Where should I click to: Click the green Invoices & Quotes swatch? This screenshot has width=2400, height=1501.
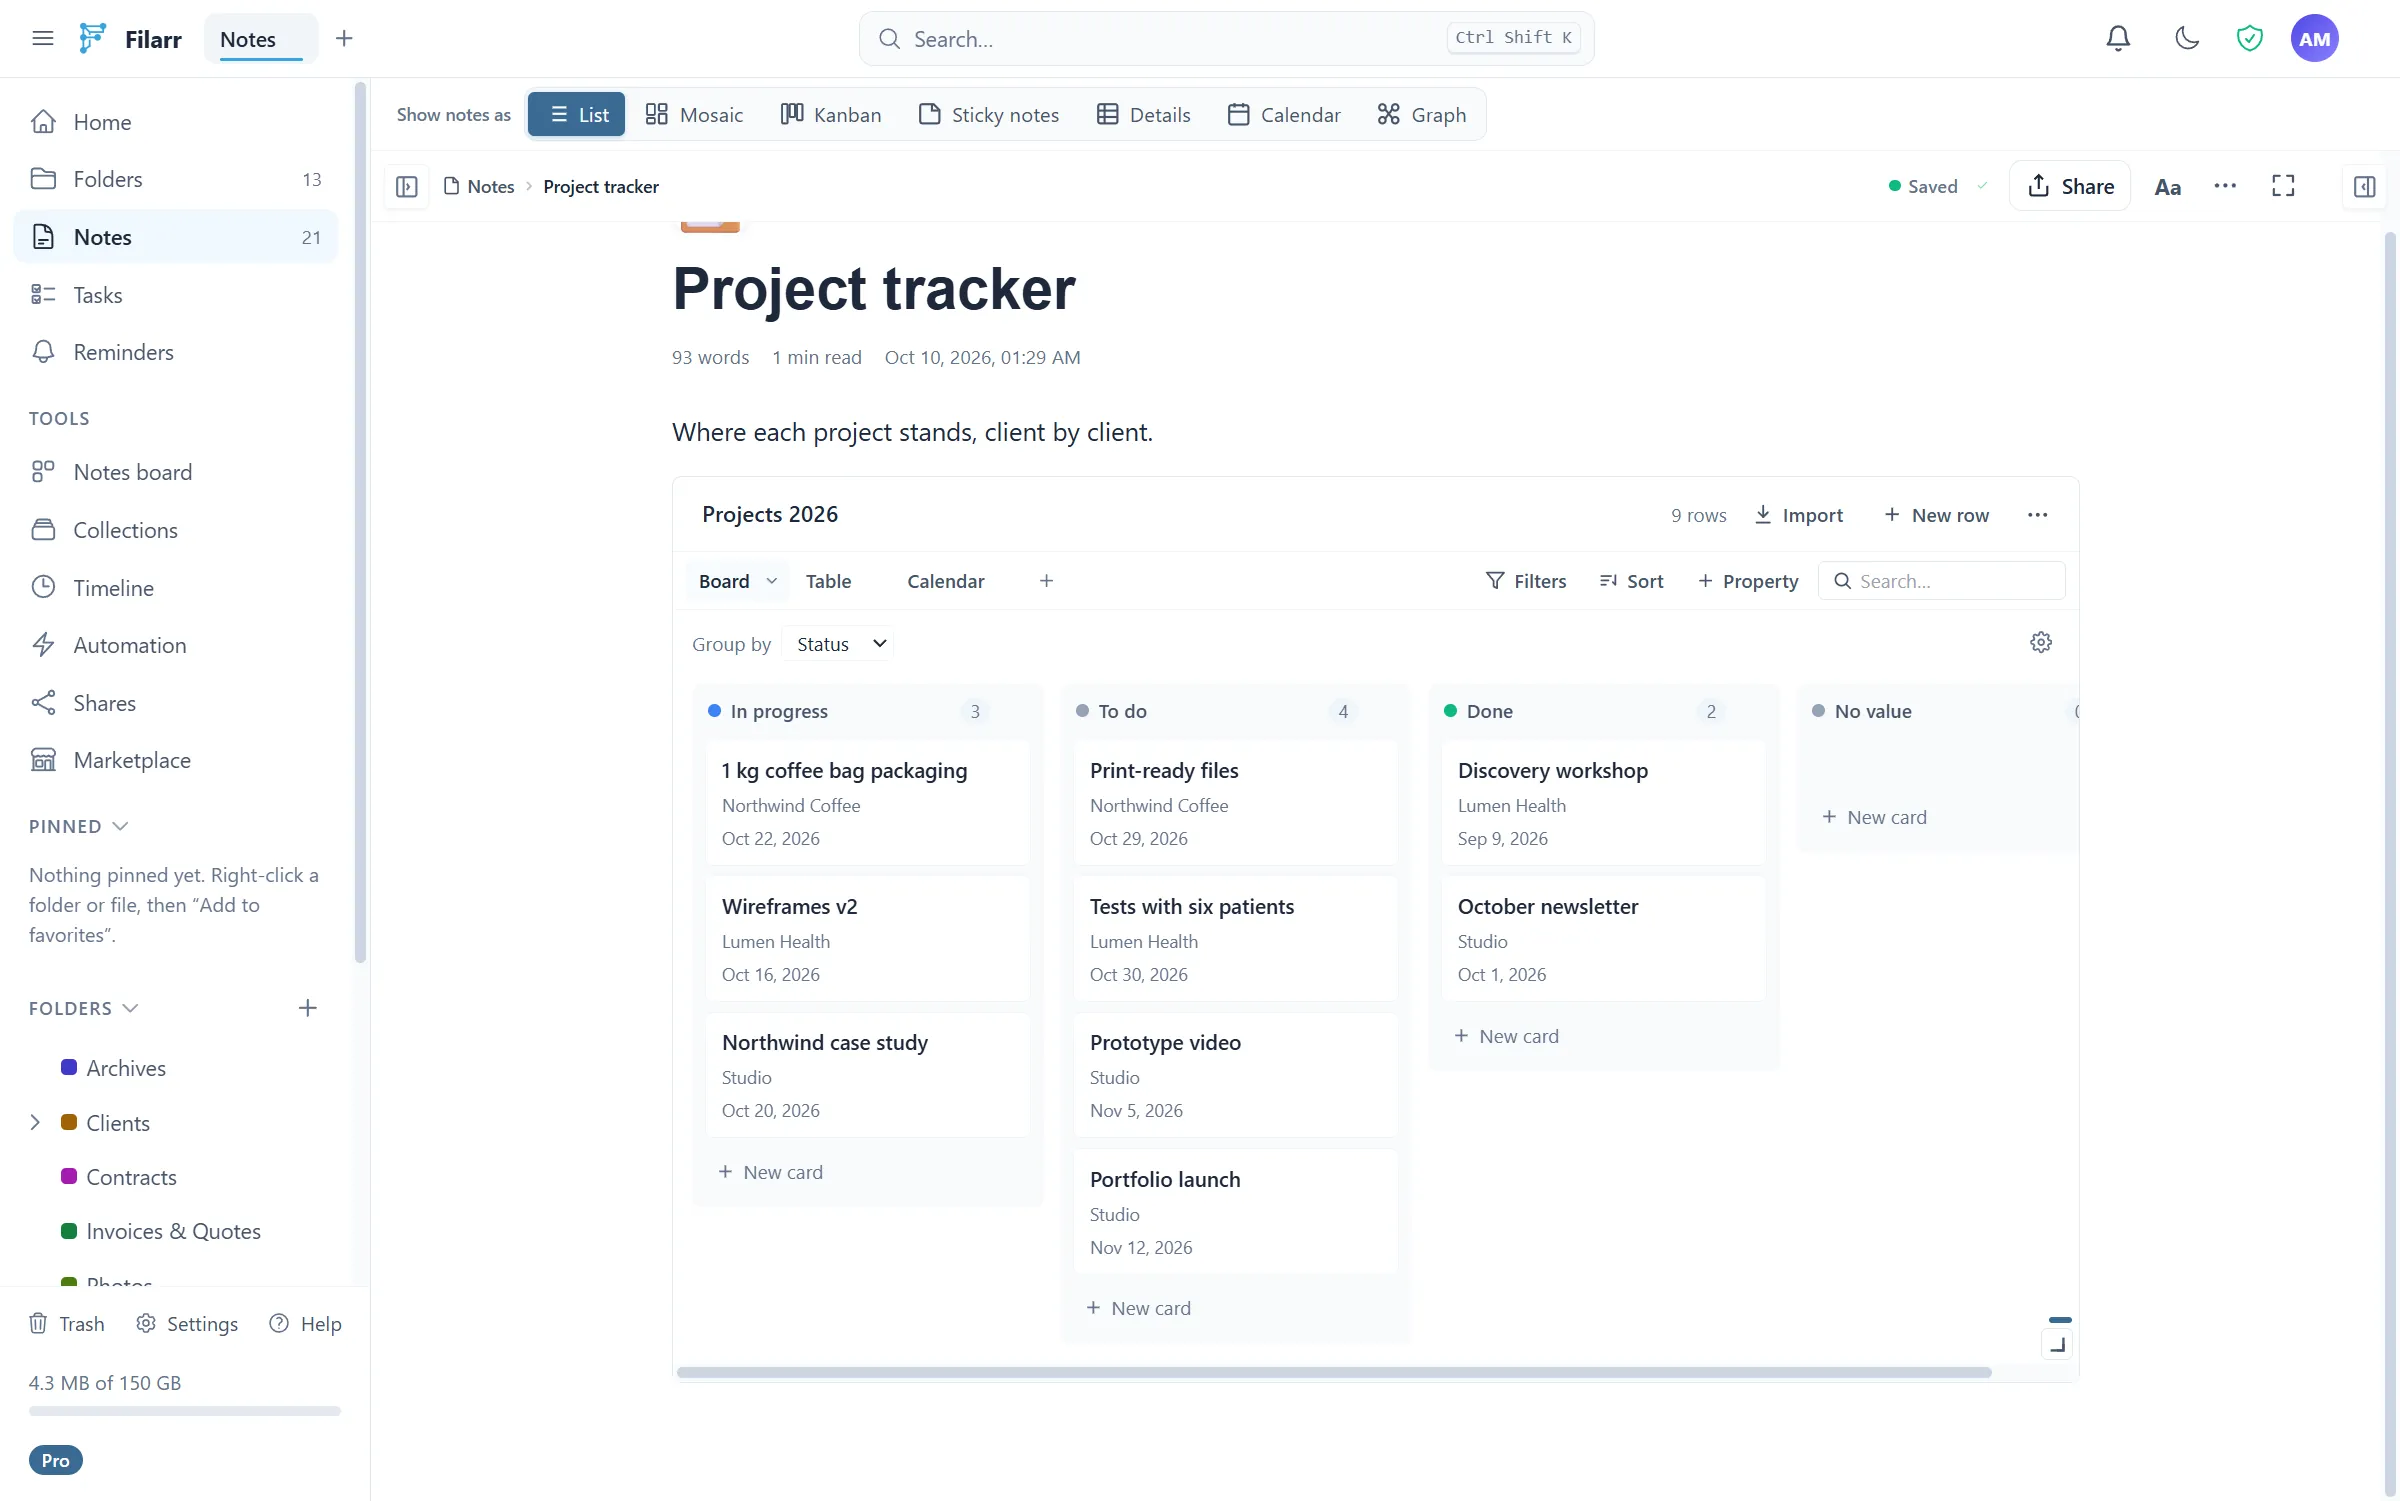point(69,1232)
